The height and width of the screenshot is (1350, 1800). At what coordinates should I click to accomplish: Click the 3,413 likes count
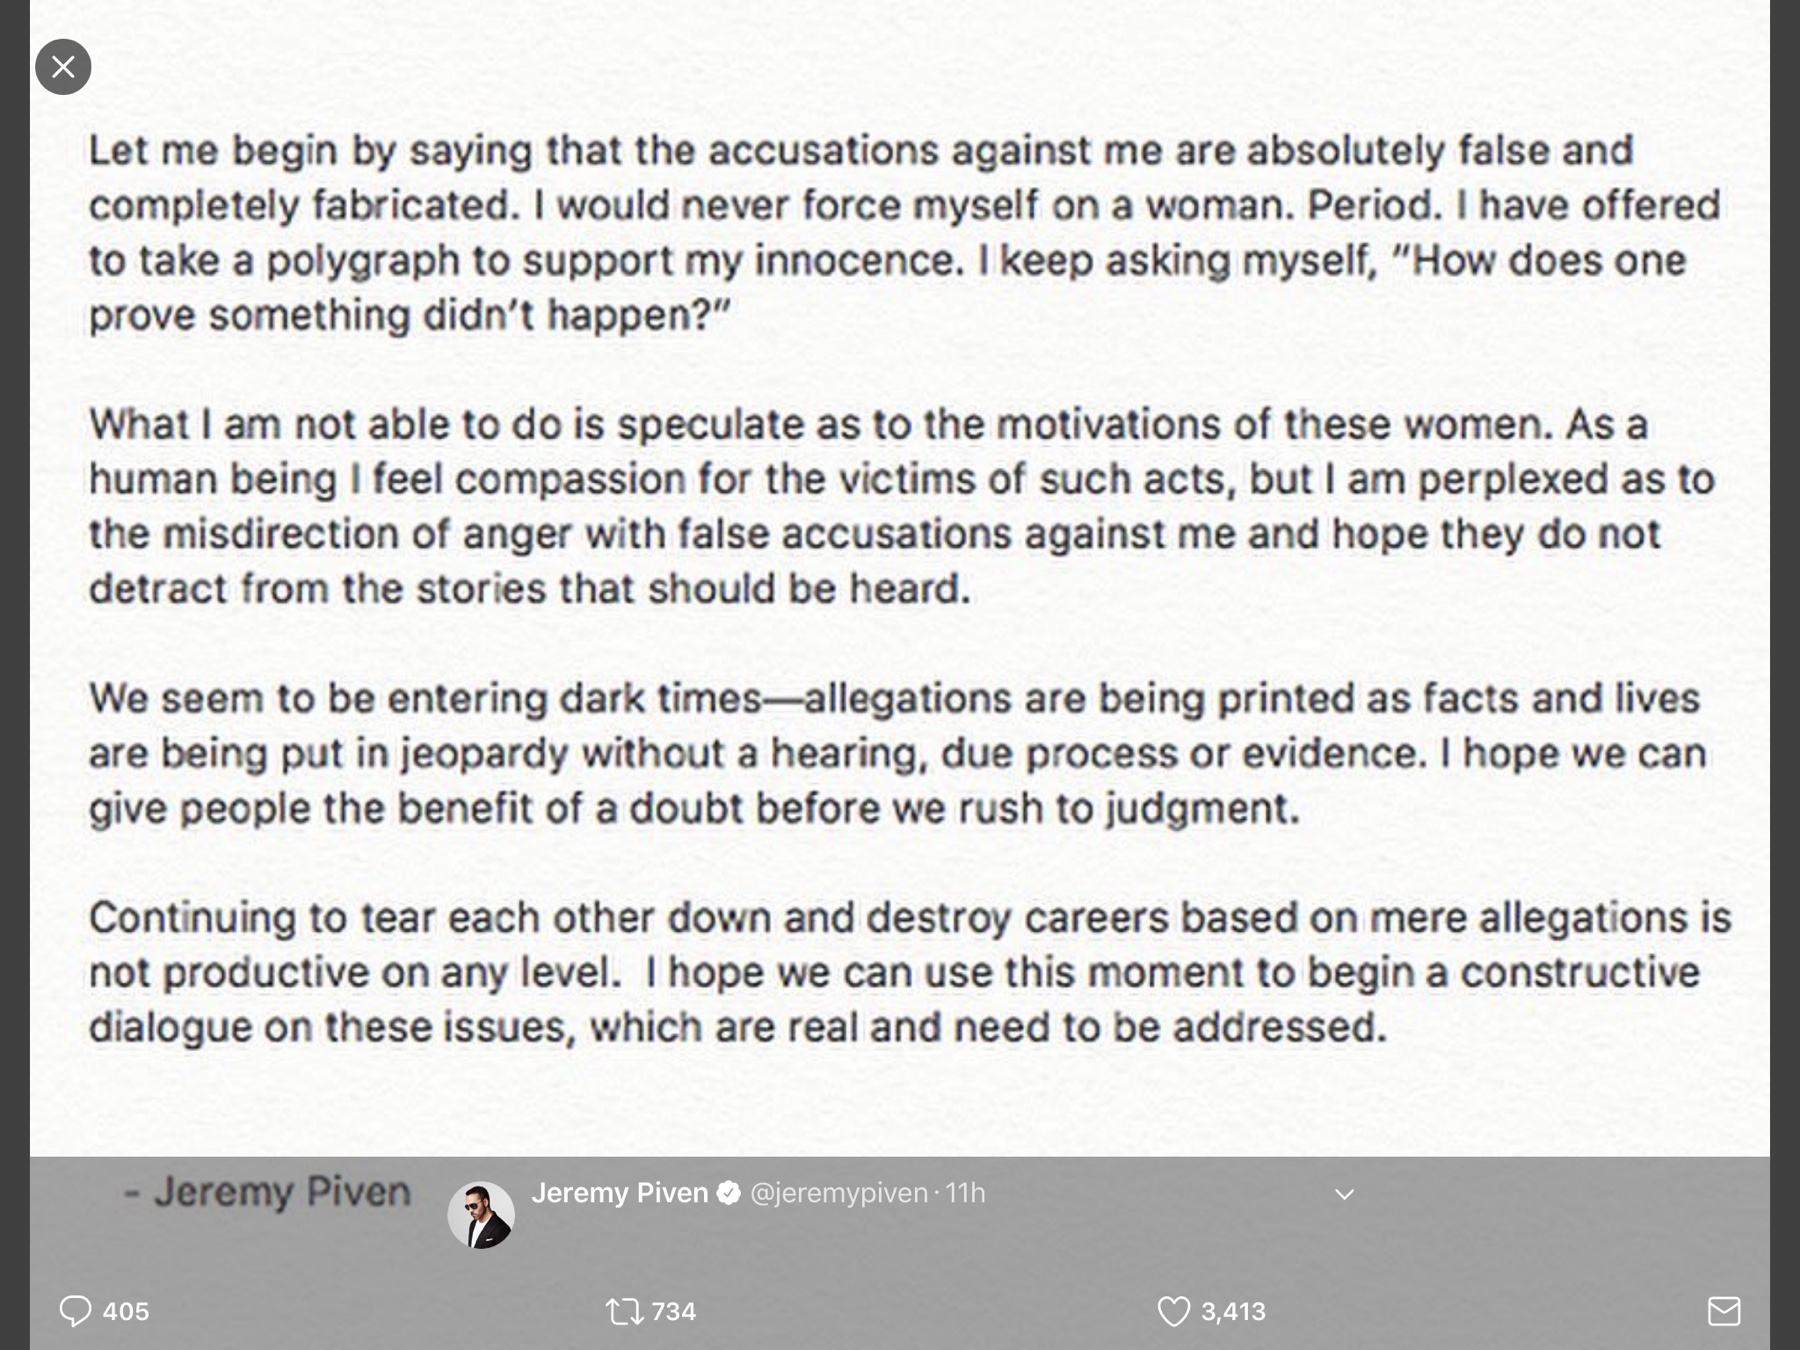1233,1311
